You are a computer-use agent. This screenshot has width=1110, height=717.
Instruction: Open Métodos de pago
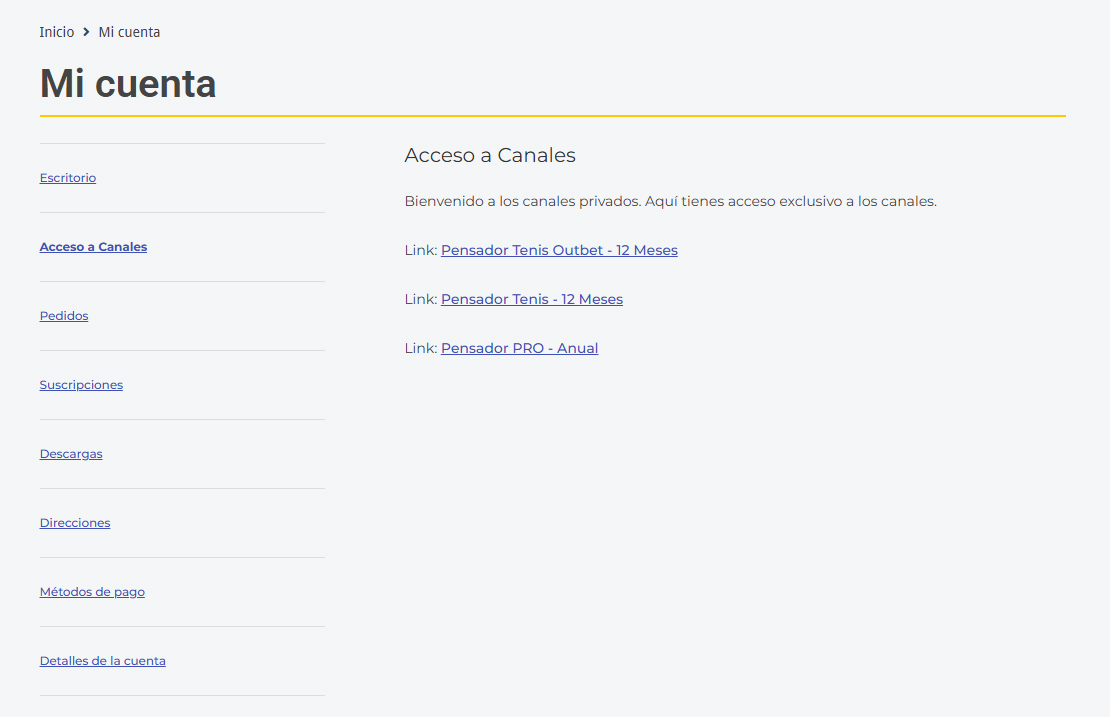click(92, 592)
